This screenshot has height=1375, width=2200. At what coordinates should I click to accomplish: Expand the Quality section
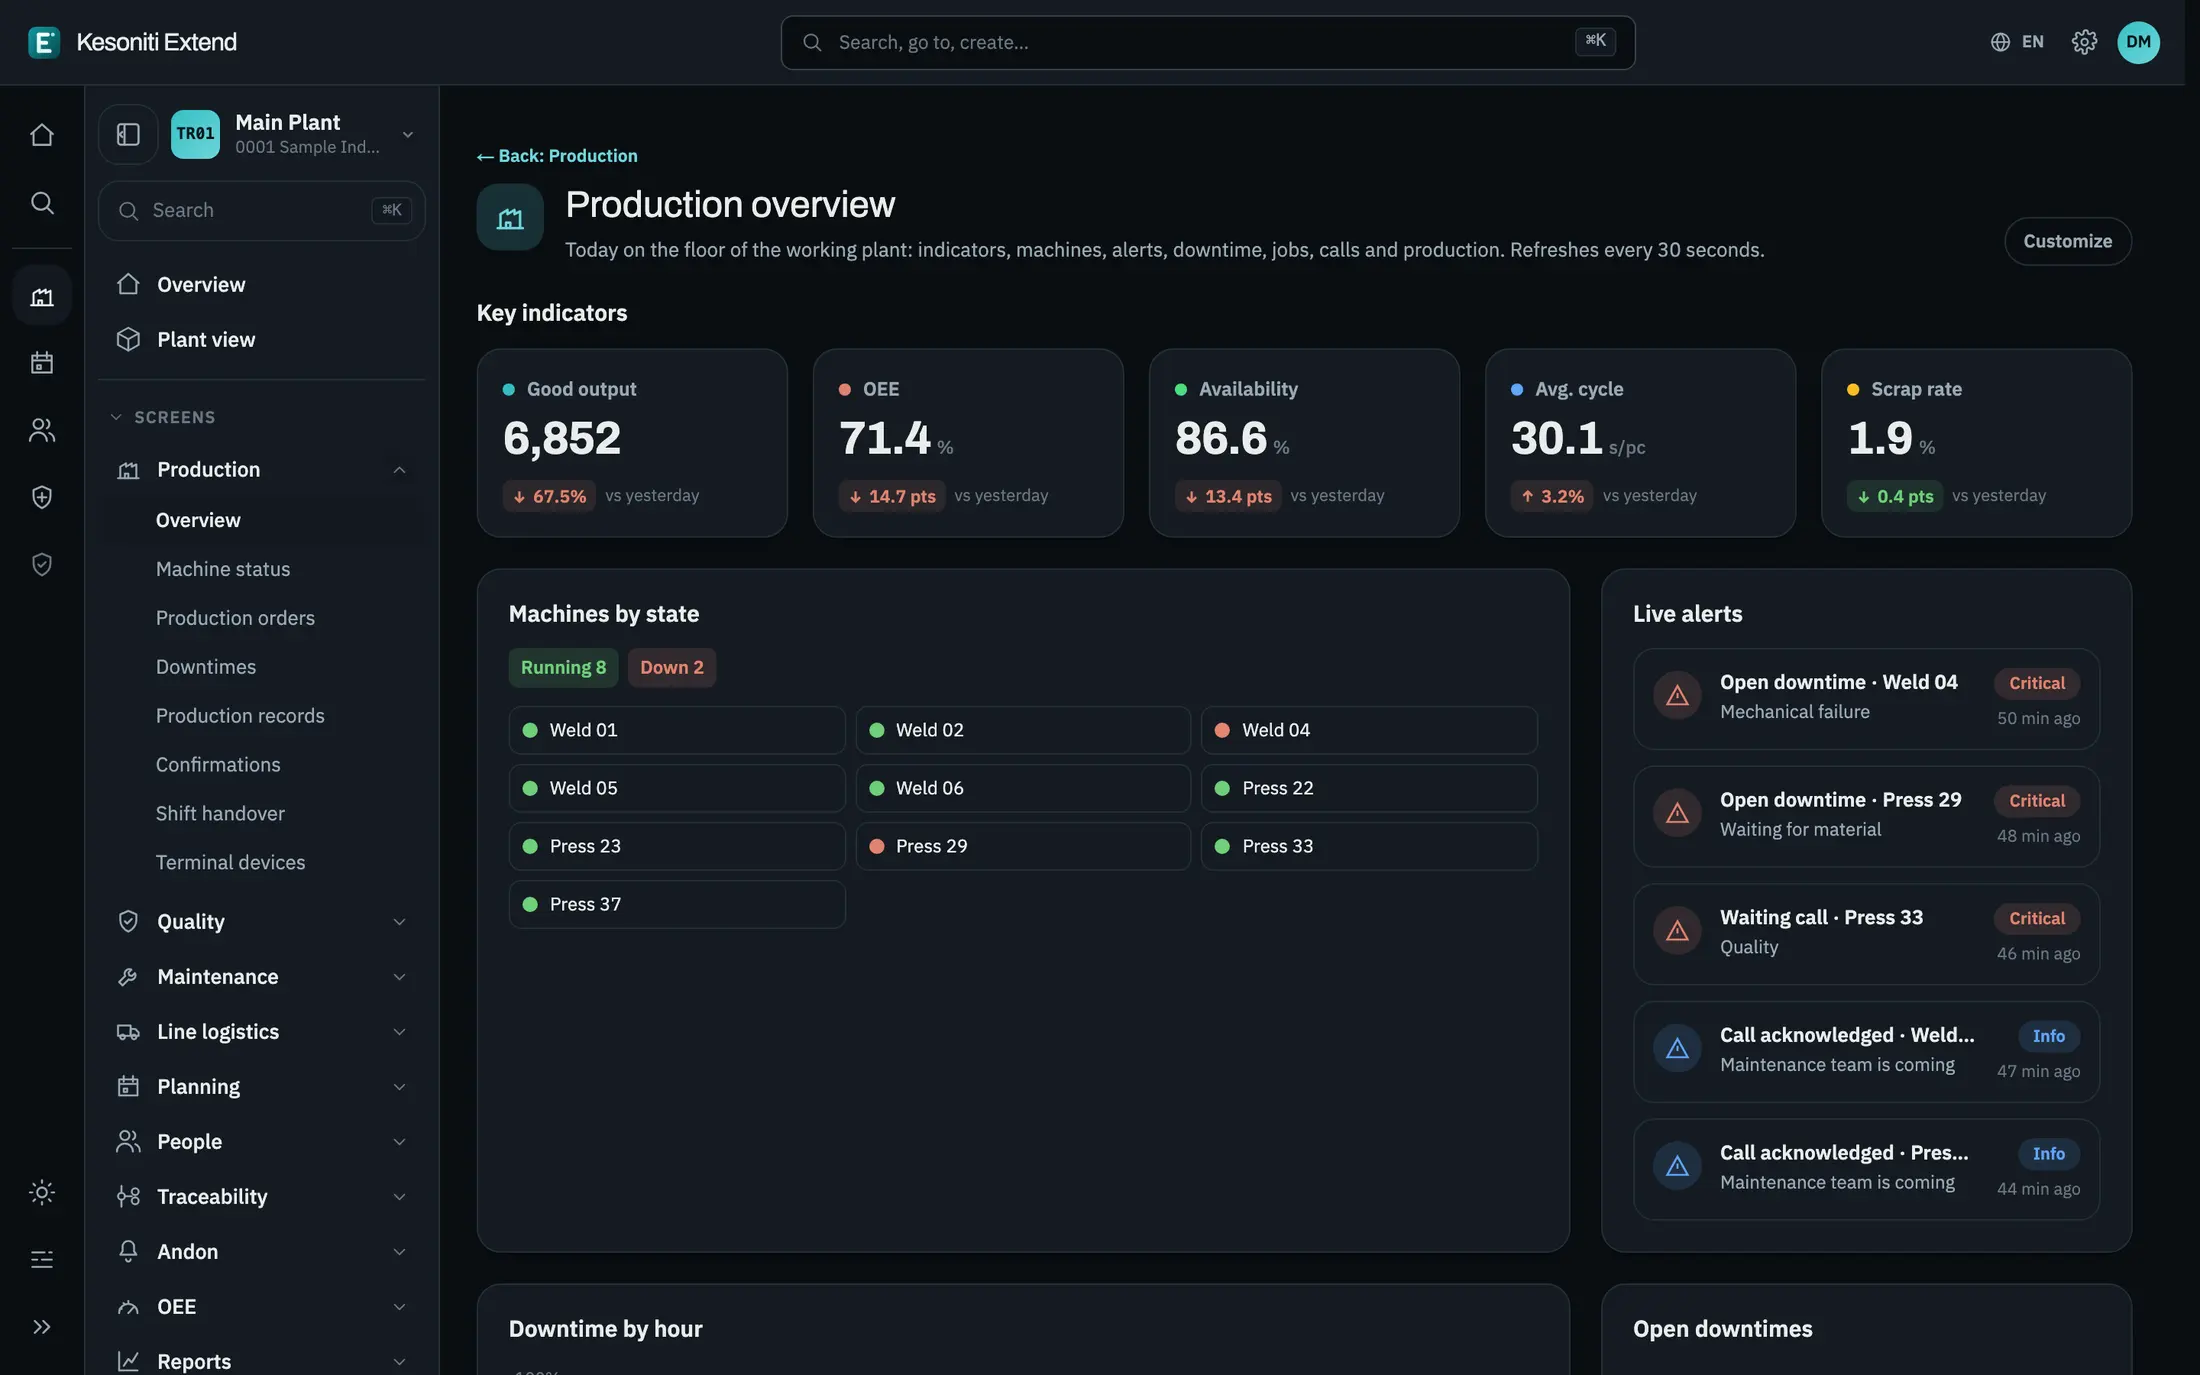coord(261,921)
